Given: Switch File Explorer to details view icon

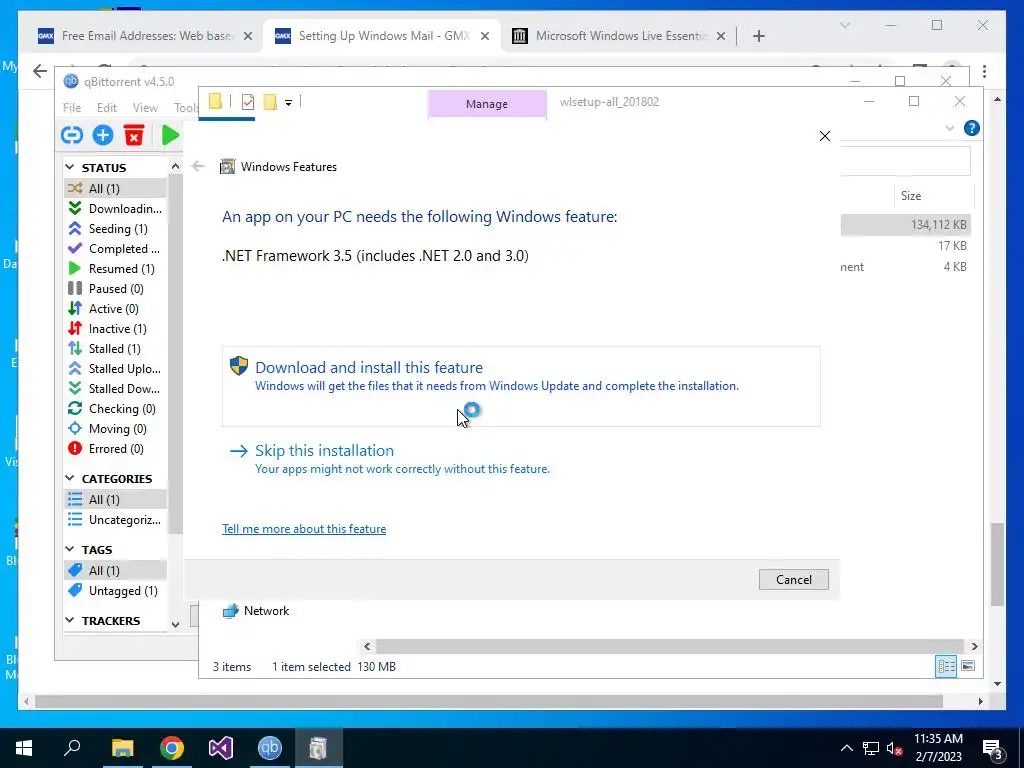Looking at the screenshot, I should pos(946,666).
